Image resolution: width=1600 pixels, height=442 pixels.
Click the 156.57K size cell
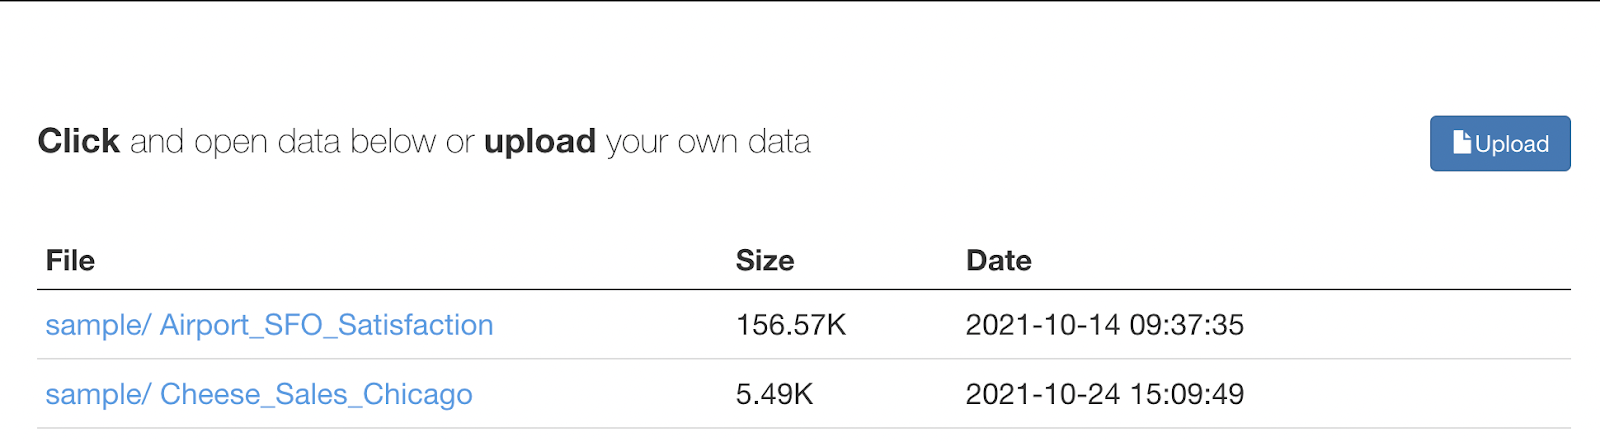[791, 325]
